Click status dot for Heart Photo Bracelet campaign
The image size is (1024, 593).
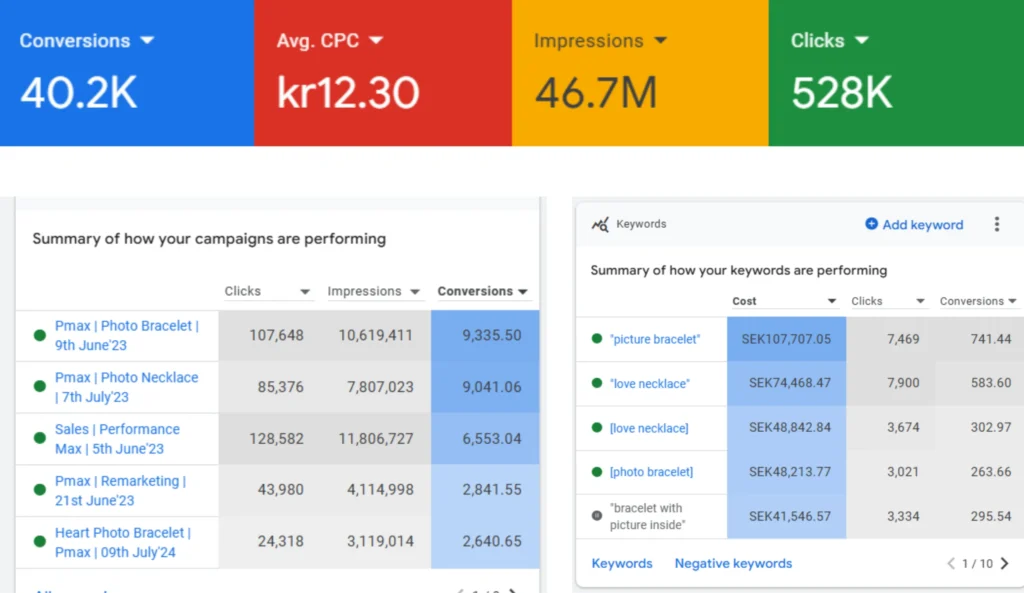(40, 541)
